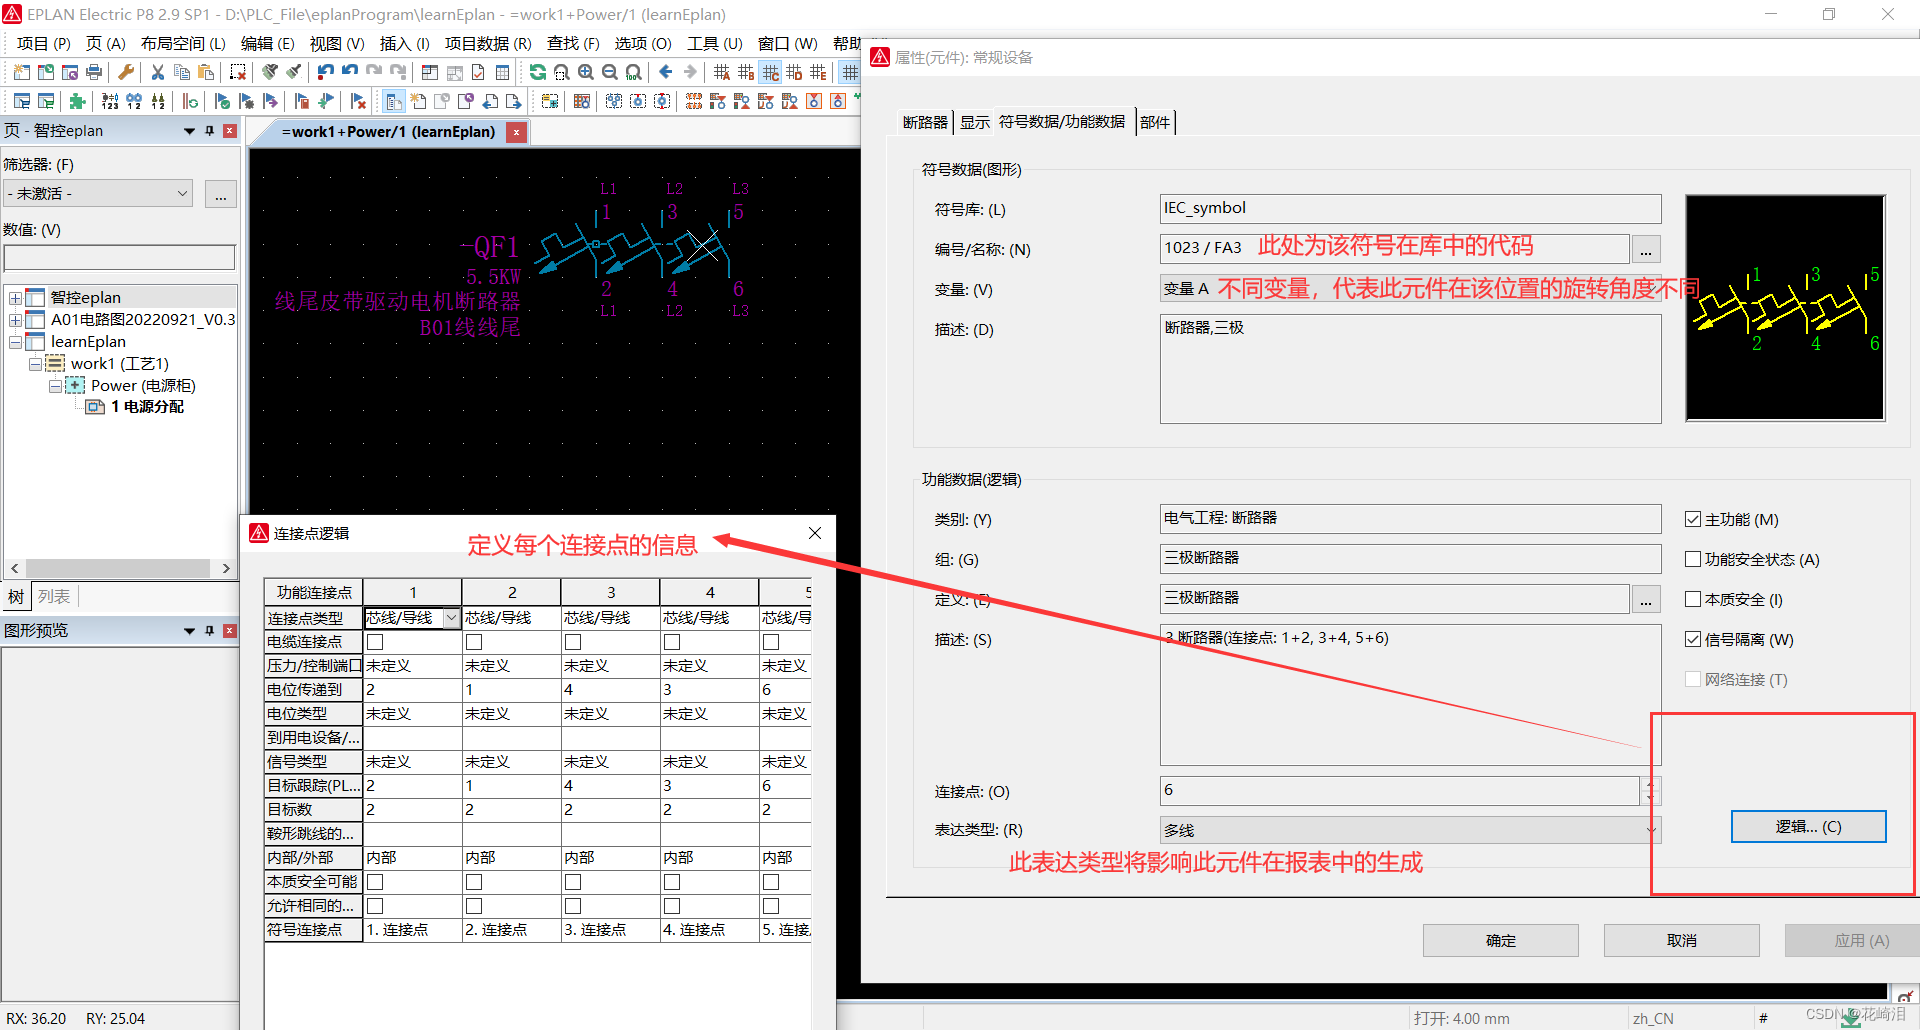Open the 项目数据 menu

(487, 43)
